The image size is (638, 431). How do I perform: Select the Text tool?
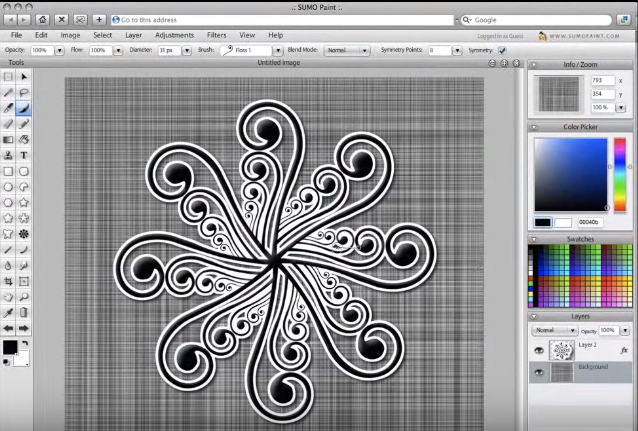tap(24, 155)
